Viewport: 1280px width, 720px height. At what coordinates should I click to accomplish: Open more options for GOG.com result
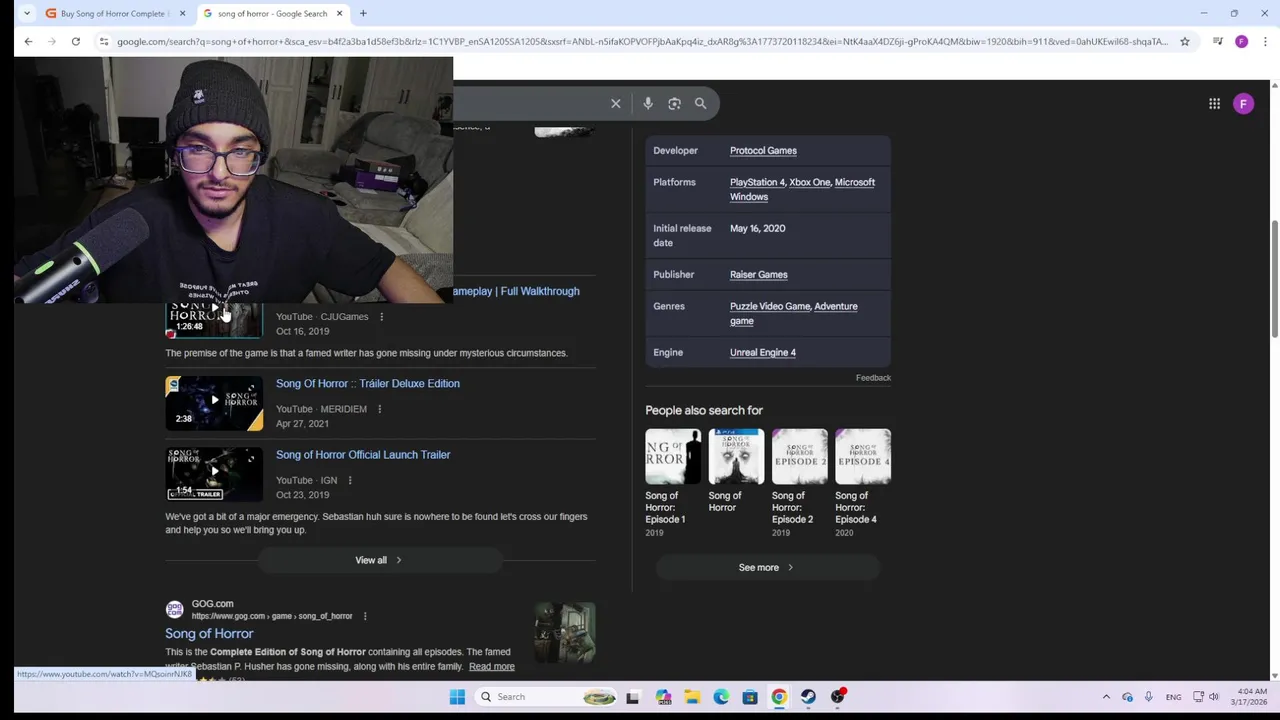pos(365,616)
